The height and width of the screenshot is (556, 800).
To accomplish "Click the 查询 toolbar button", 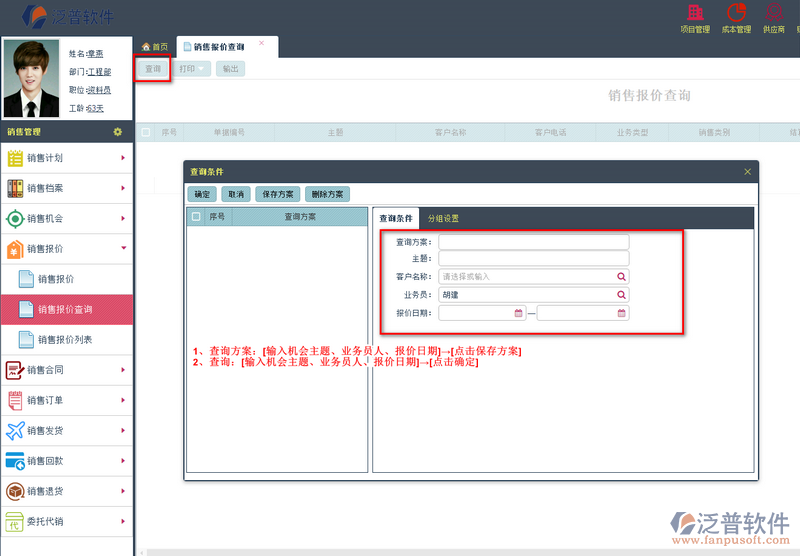I will tap(153, 69).
